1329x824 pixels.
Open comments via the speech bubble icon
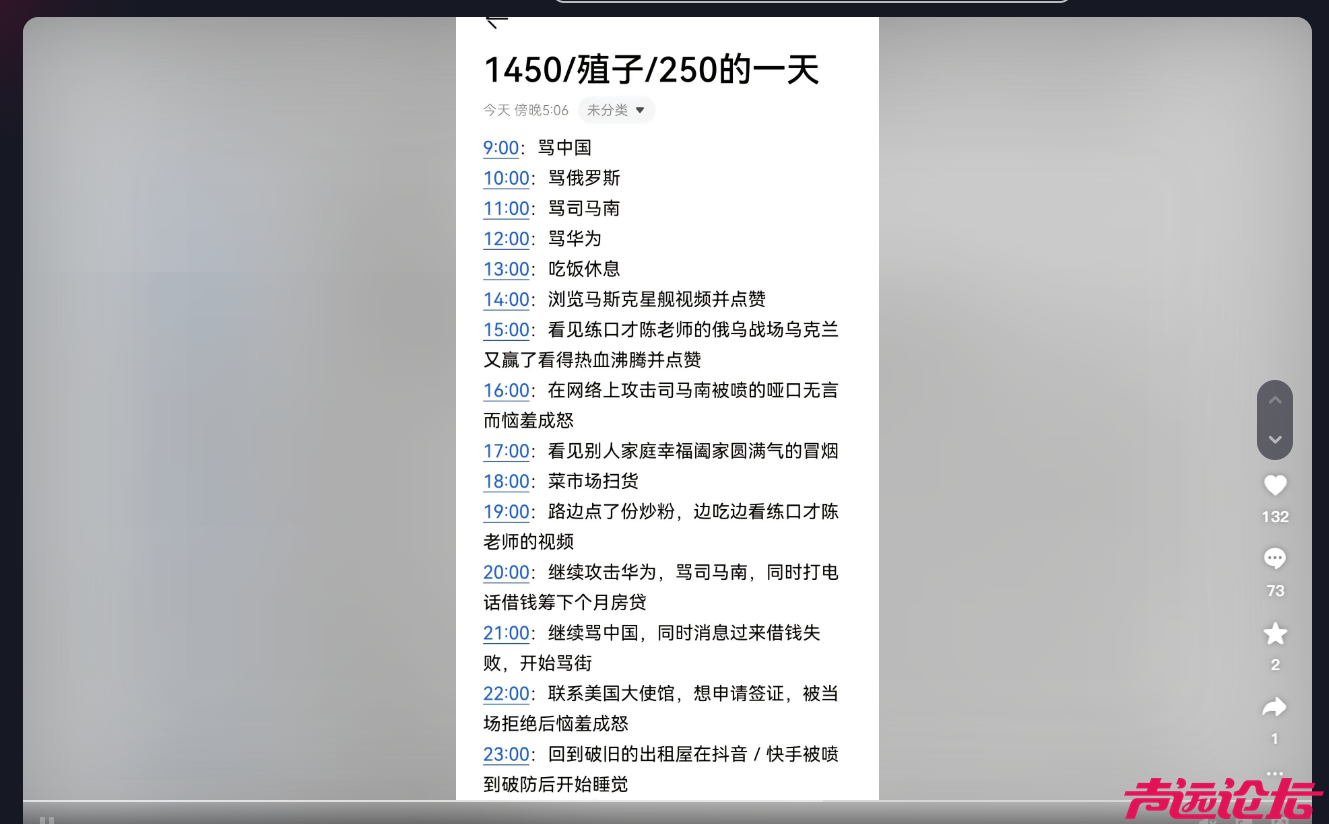coord(1275,559)
